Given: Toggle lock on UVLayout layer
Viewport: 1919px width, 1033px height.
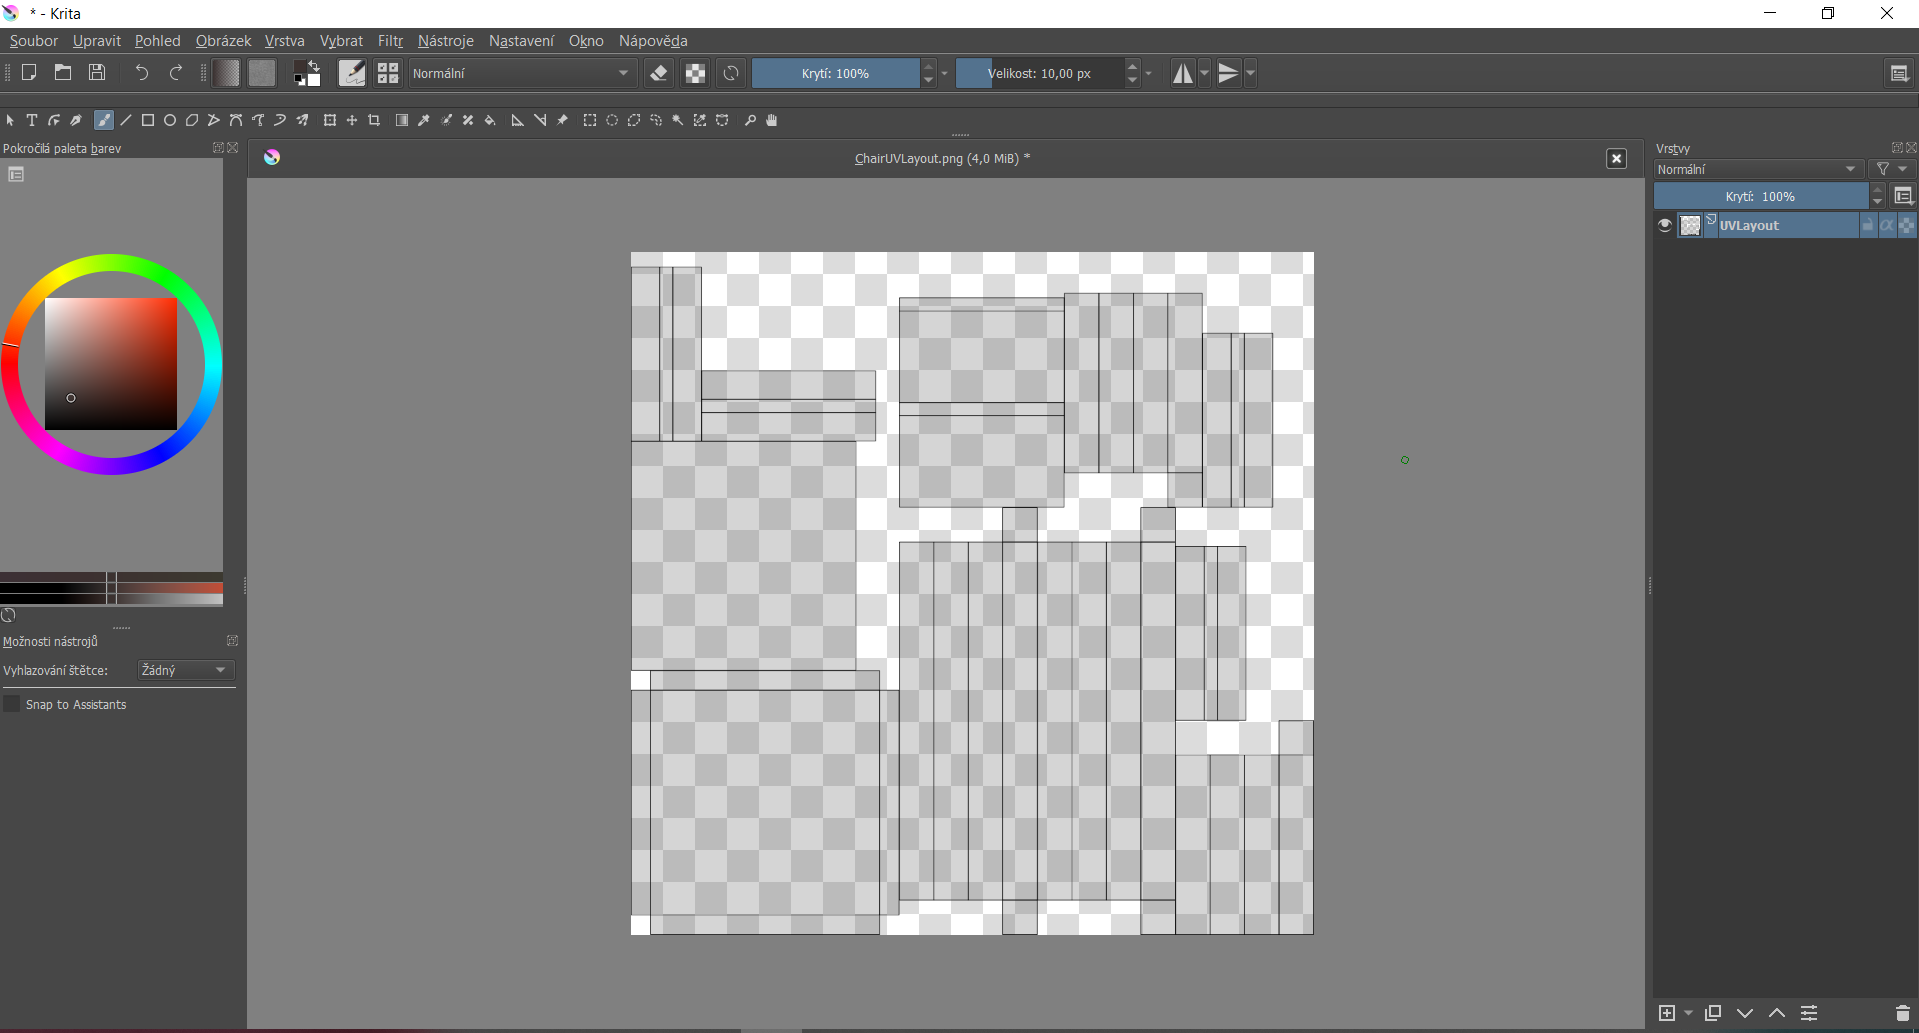Looking at the screenshot, I should (x=1867, y=225).
